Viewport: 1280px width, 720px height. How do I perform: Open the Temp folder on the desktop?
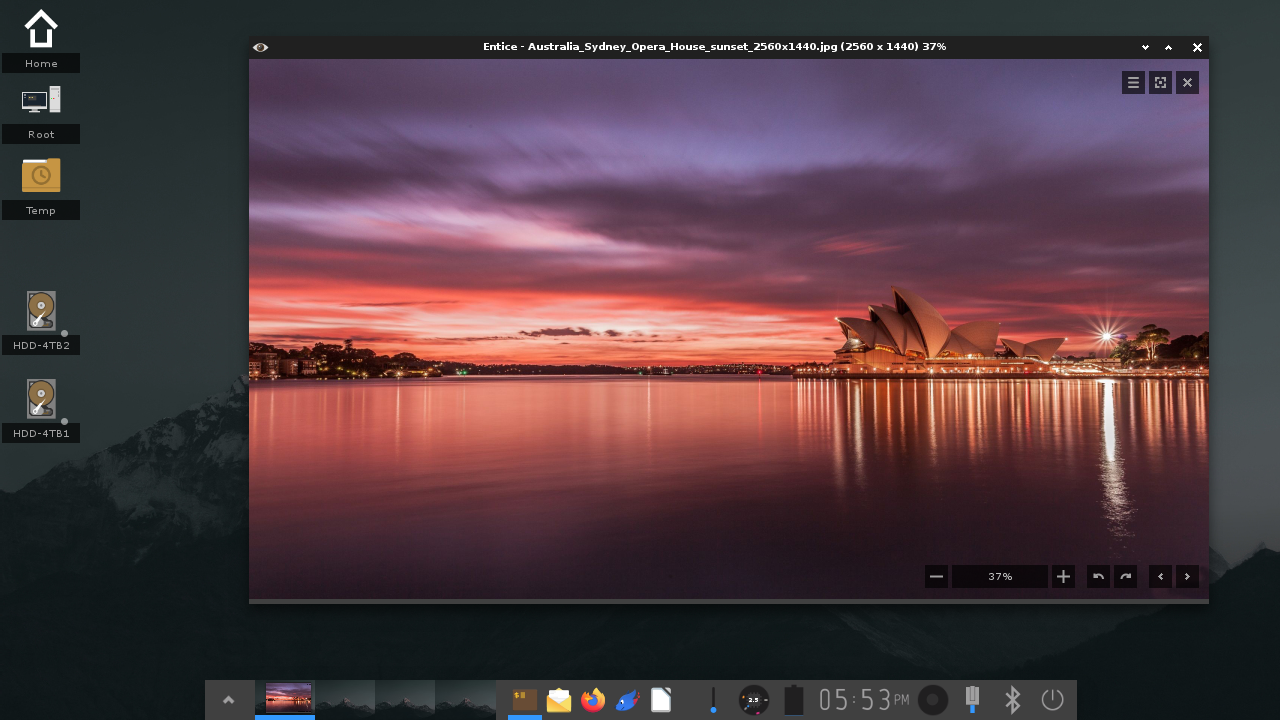pyautogui.click(x=40, y=174)
